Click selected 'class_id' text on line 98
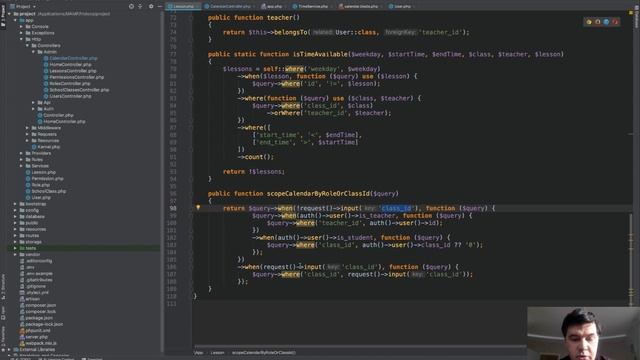640x360 pixels. [x=397, y=208]
